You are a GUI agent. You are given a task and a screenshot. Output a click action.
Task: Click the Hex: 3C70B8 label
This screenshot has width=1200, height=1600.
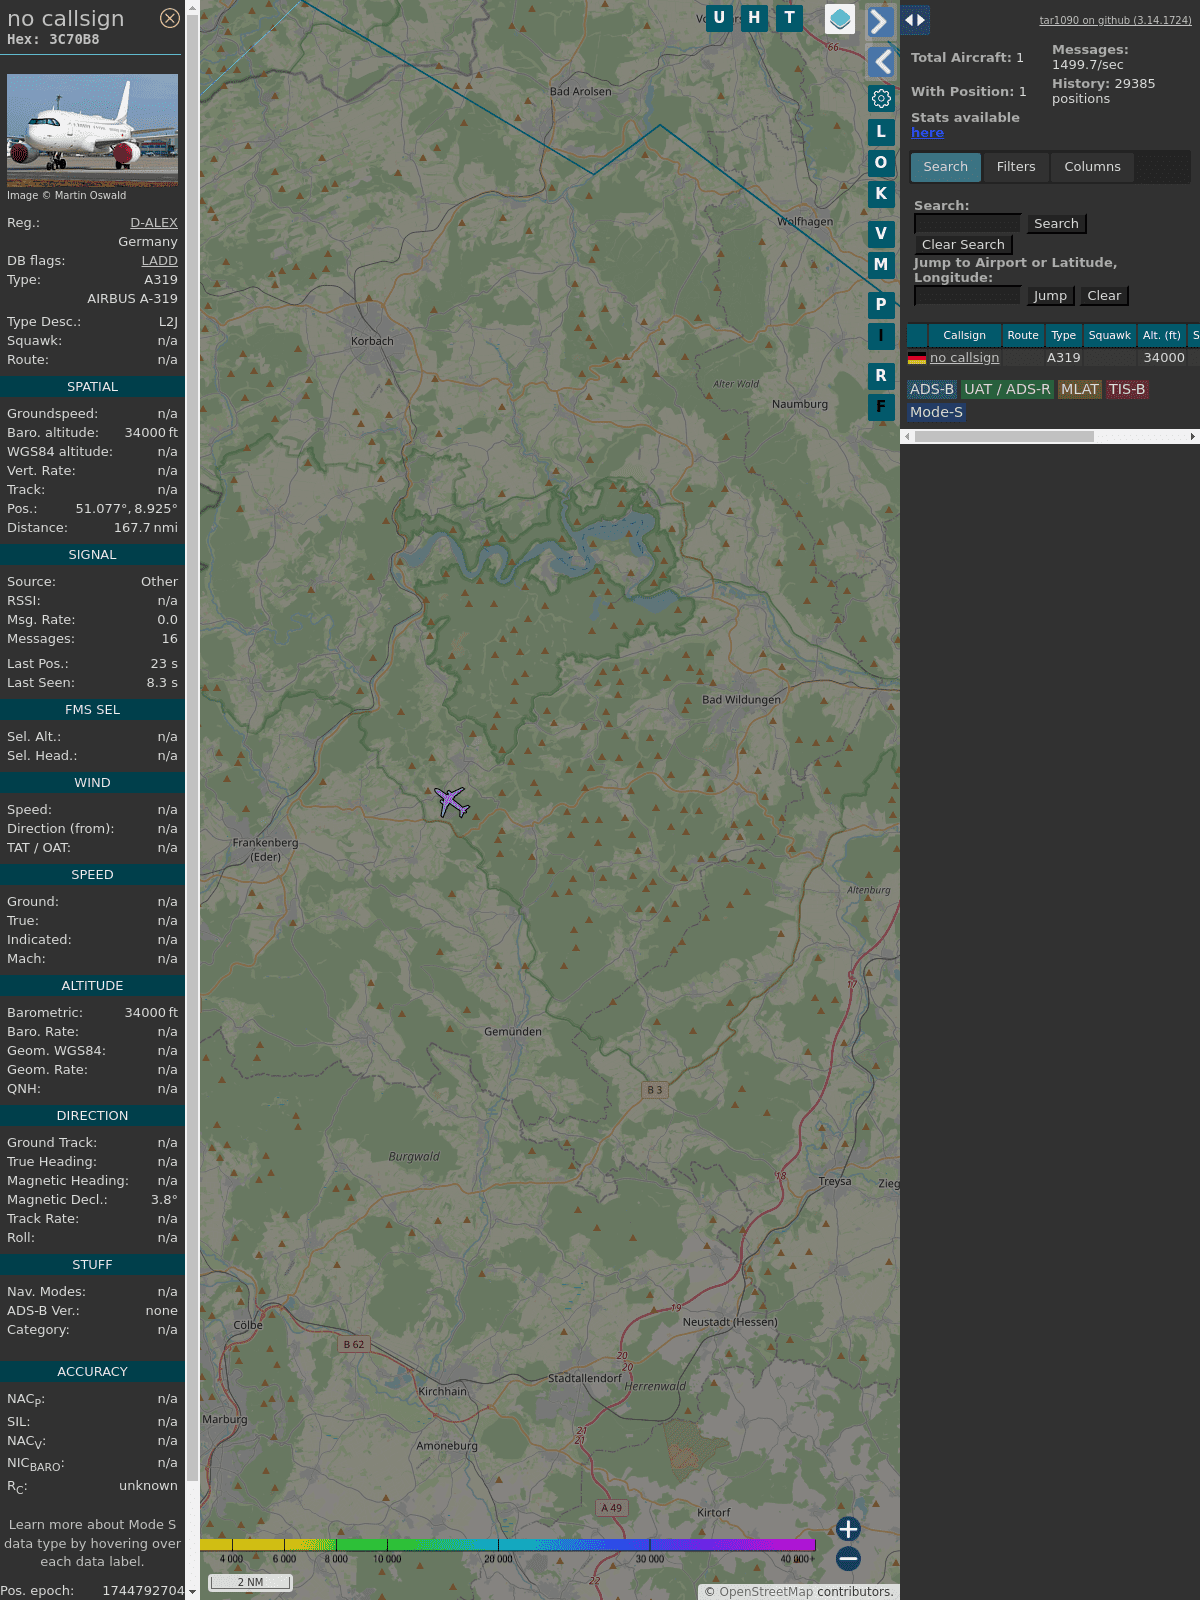pyautogui.click(x=53, y=40)
